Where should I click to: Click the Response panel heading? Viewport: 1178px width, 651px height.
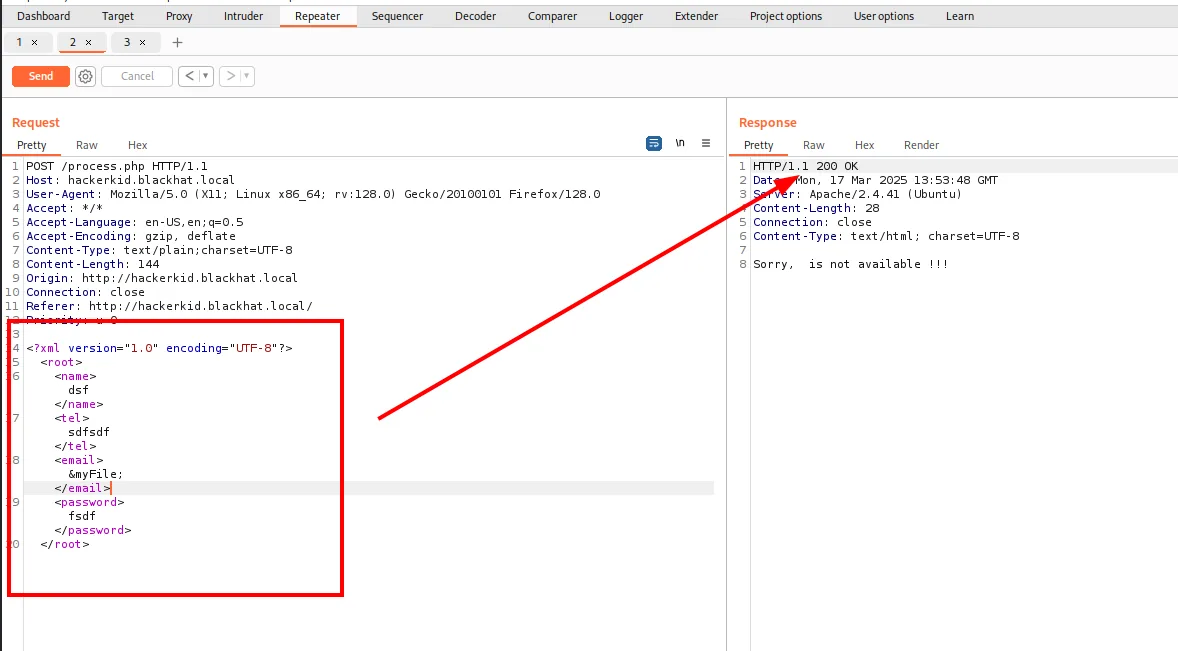point(767,122)
